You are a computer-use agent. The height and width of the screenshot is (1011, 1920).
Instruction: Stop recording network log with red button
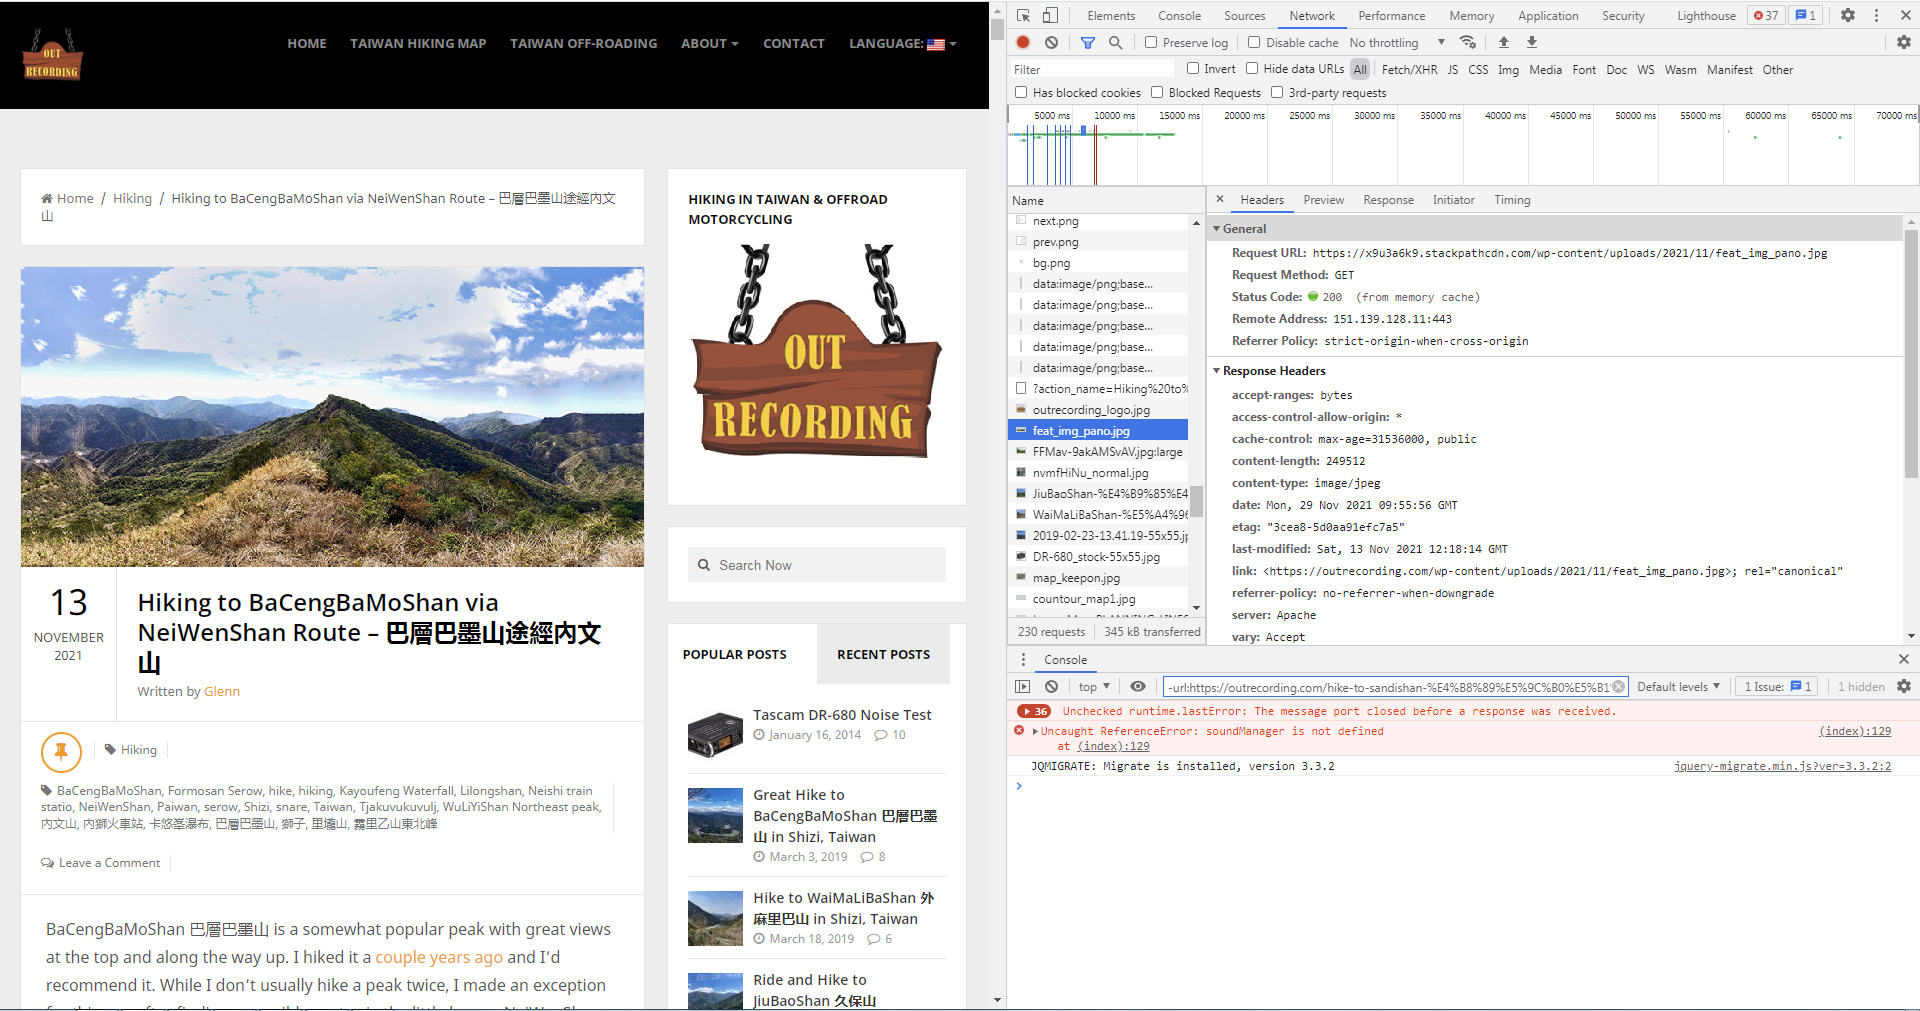pos(1023,42)
